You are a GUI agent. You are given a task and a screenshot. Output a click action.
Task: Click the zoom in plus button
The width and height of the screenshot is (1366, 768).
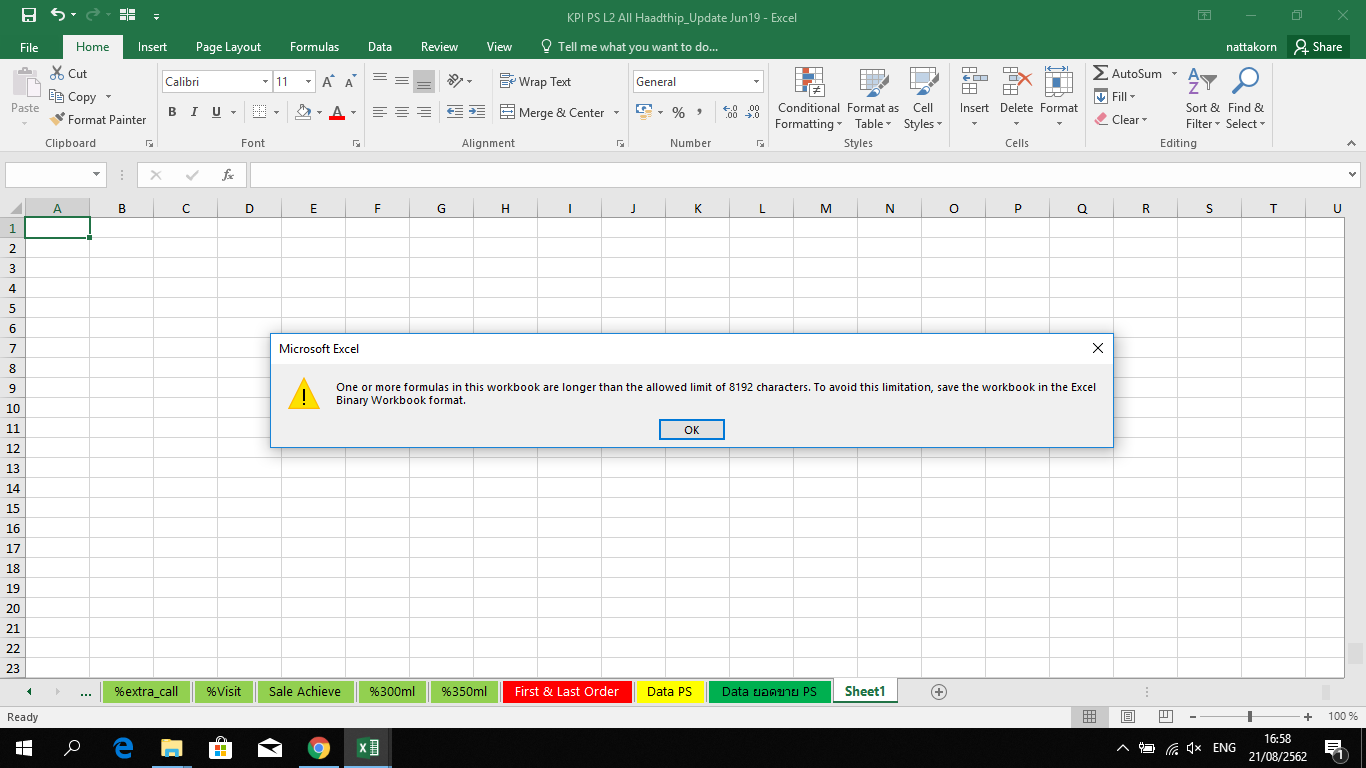coord(1308,717)
